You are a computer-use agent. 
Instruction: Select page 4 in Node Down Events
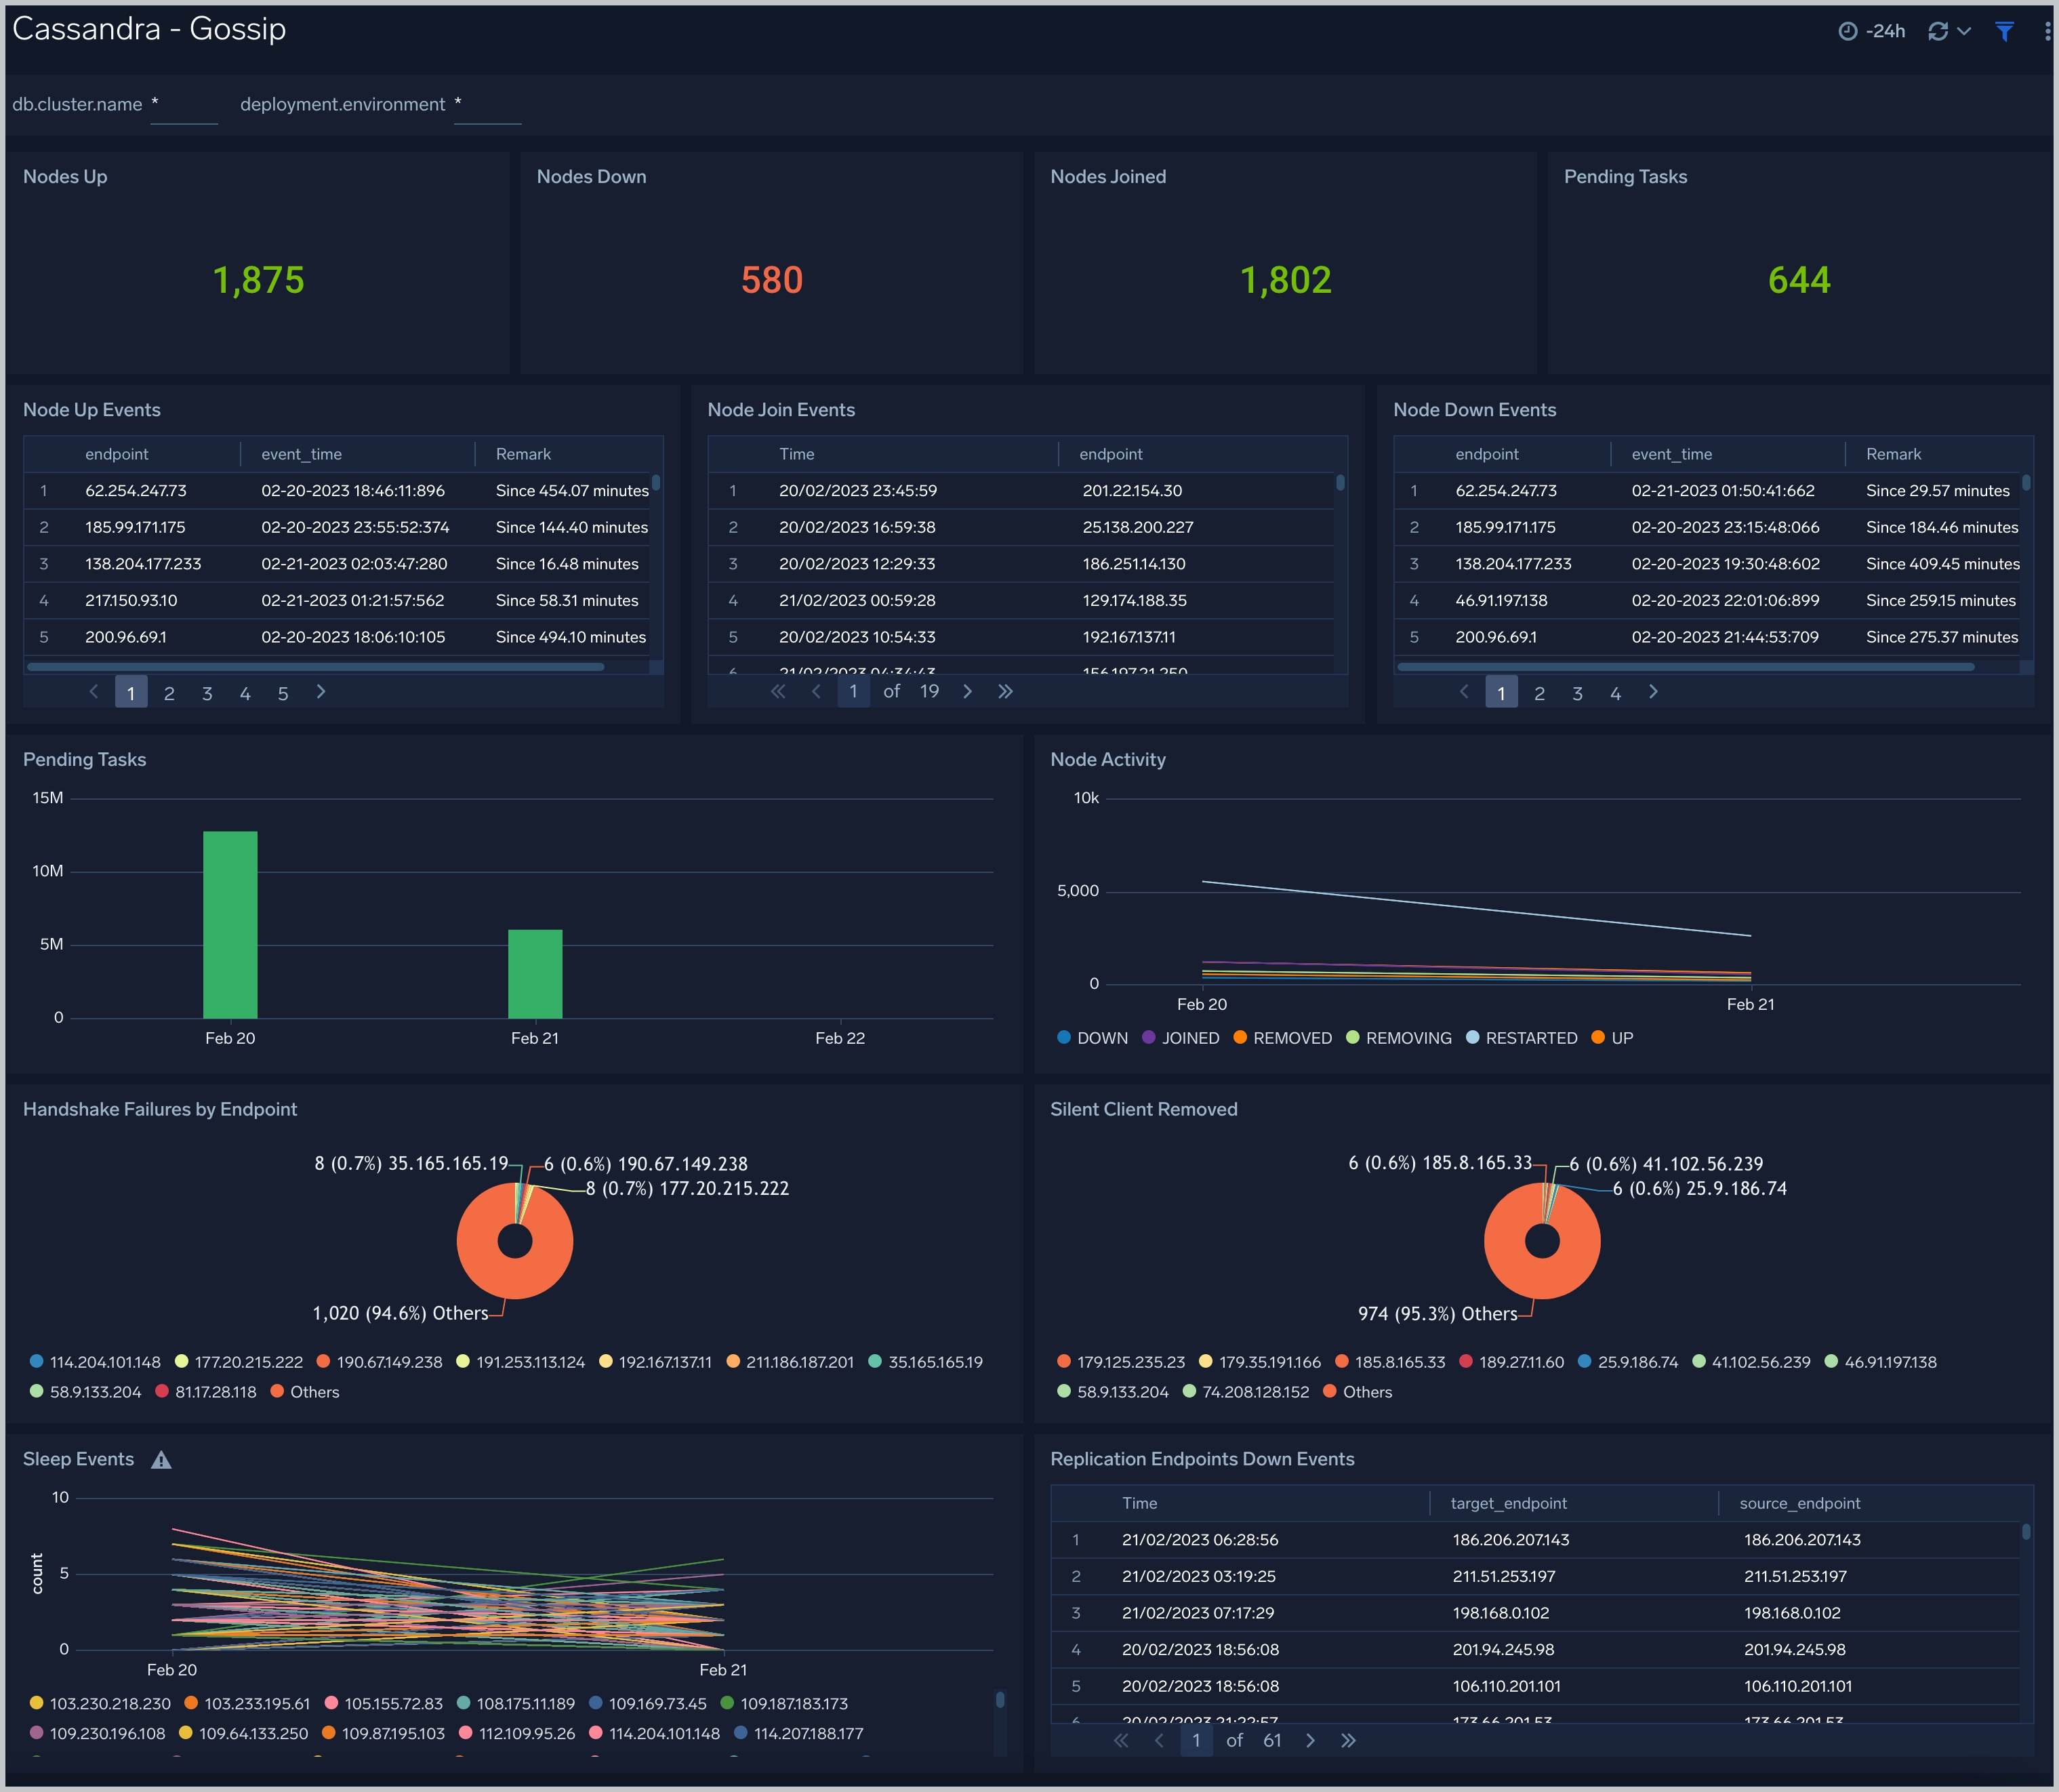click(x=1615, y=693)
